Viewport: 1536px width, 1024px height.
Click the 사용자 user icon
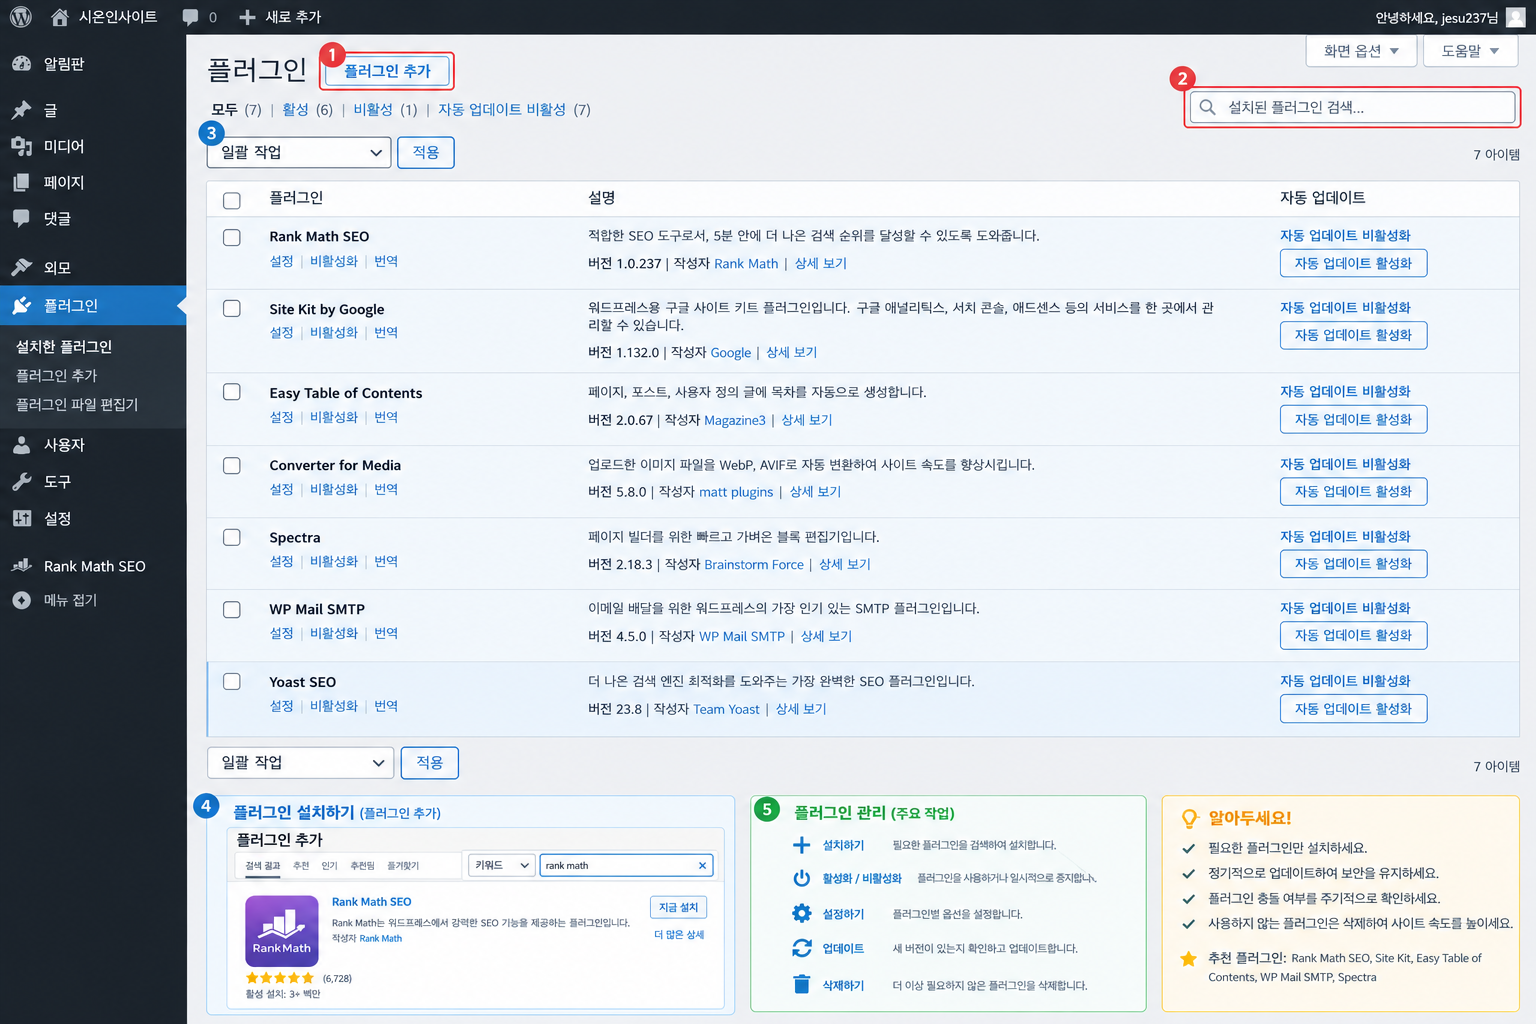(22, 445)
